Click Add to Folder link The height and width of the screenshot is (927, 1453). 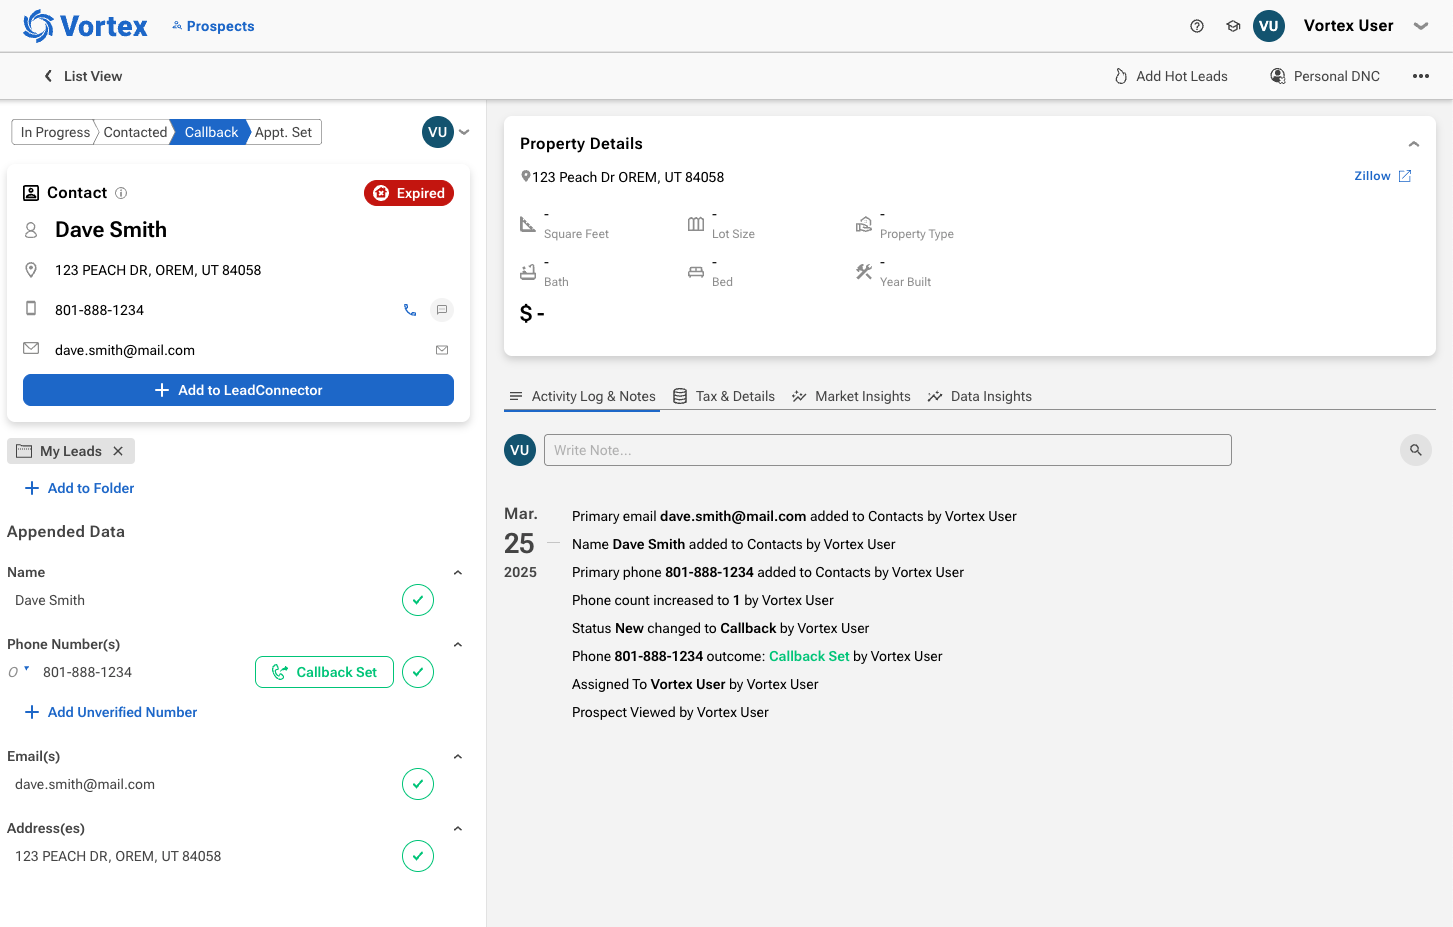click(79, 488)
